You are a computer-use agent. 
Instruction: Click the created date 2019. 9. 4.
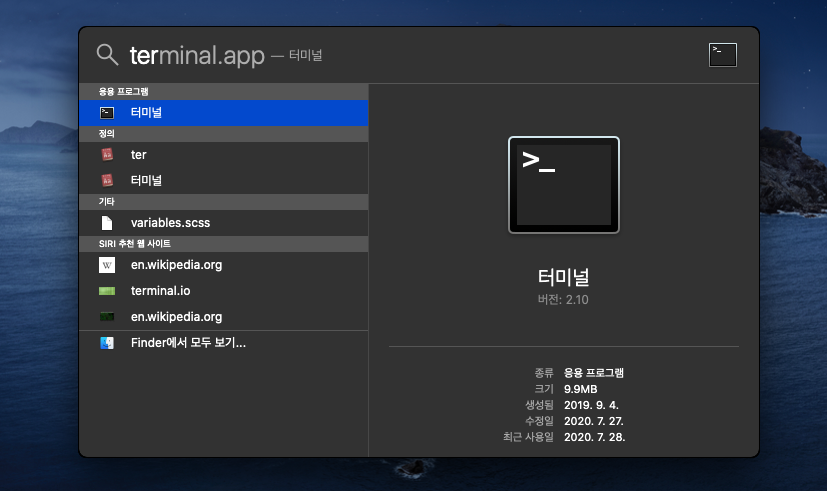pyautogui.click(x=591, y=405)
